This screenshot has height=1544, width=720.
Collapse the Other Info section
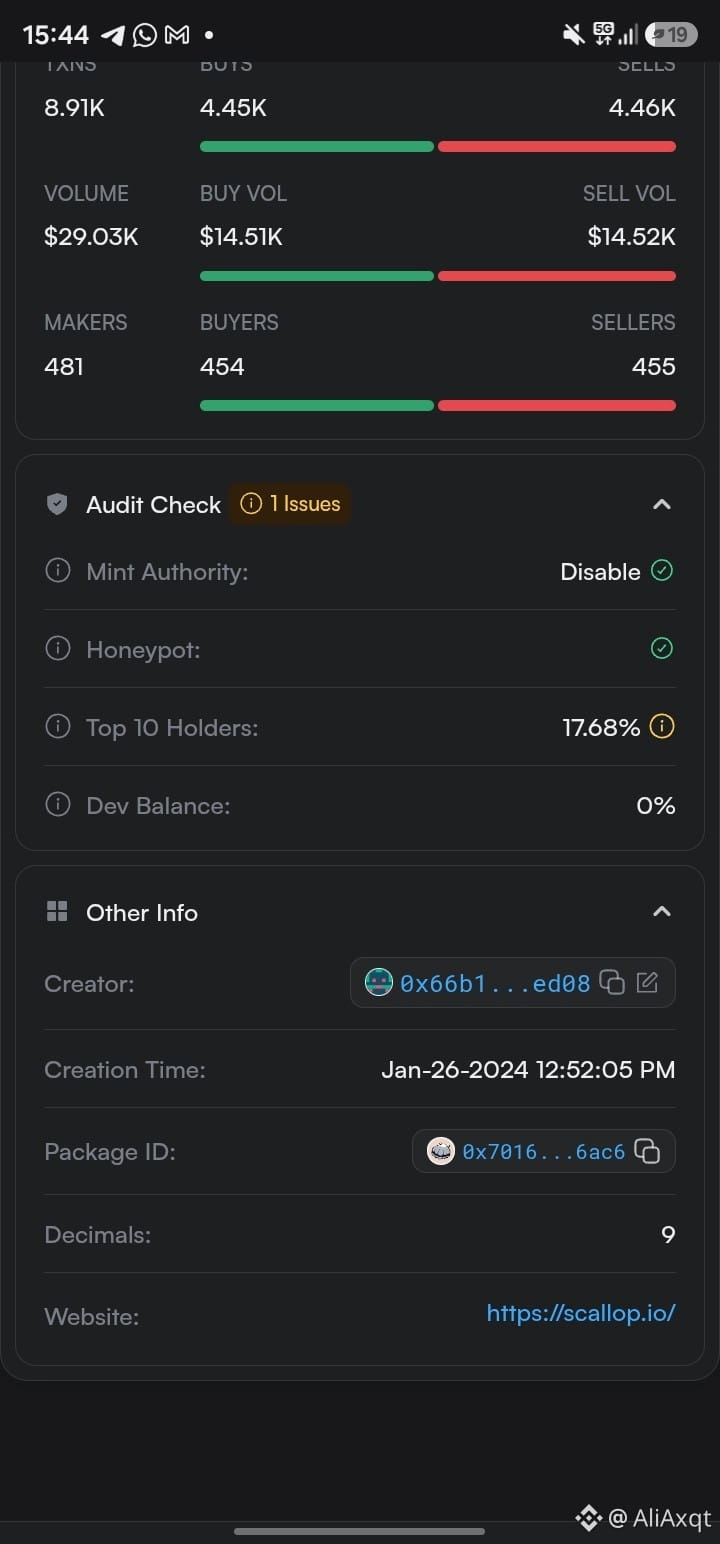[x=661, y=912]
